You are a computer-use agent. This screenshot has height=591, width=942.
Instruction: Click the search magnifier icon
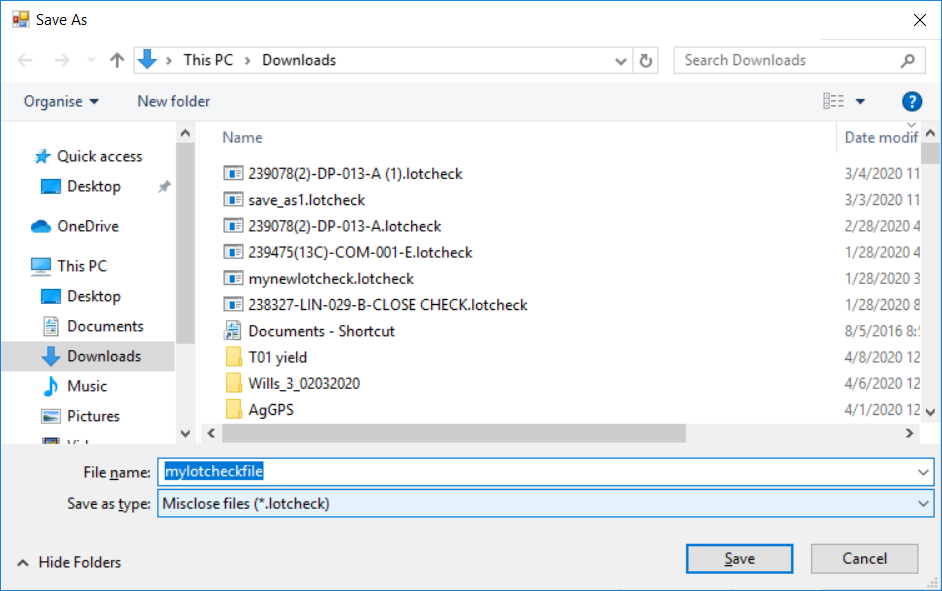908,60
